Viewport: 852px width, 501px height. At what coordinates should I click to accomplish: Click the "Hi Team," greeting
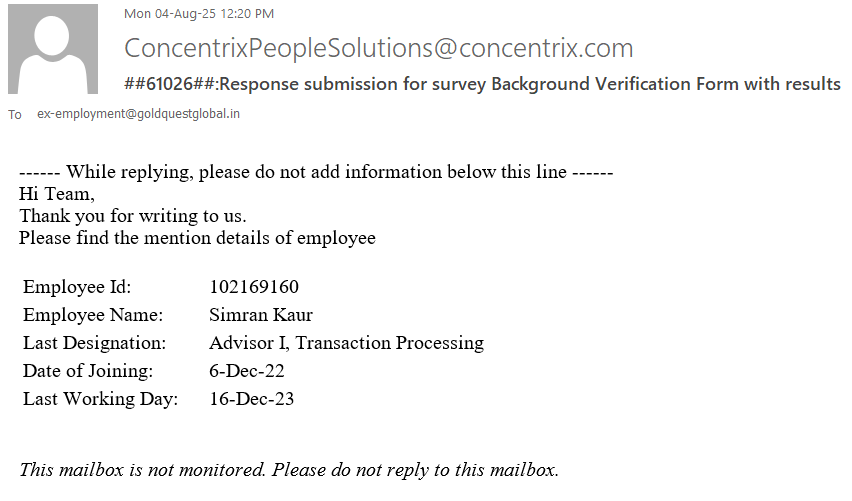click(57, 194)
